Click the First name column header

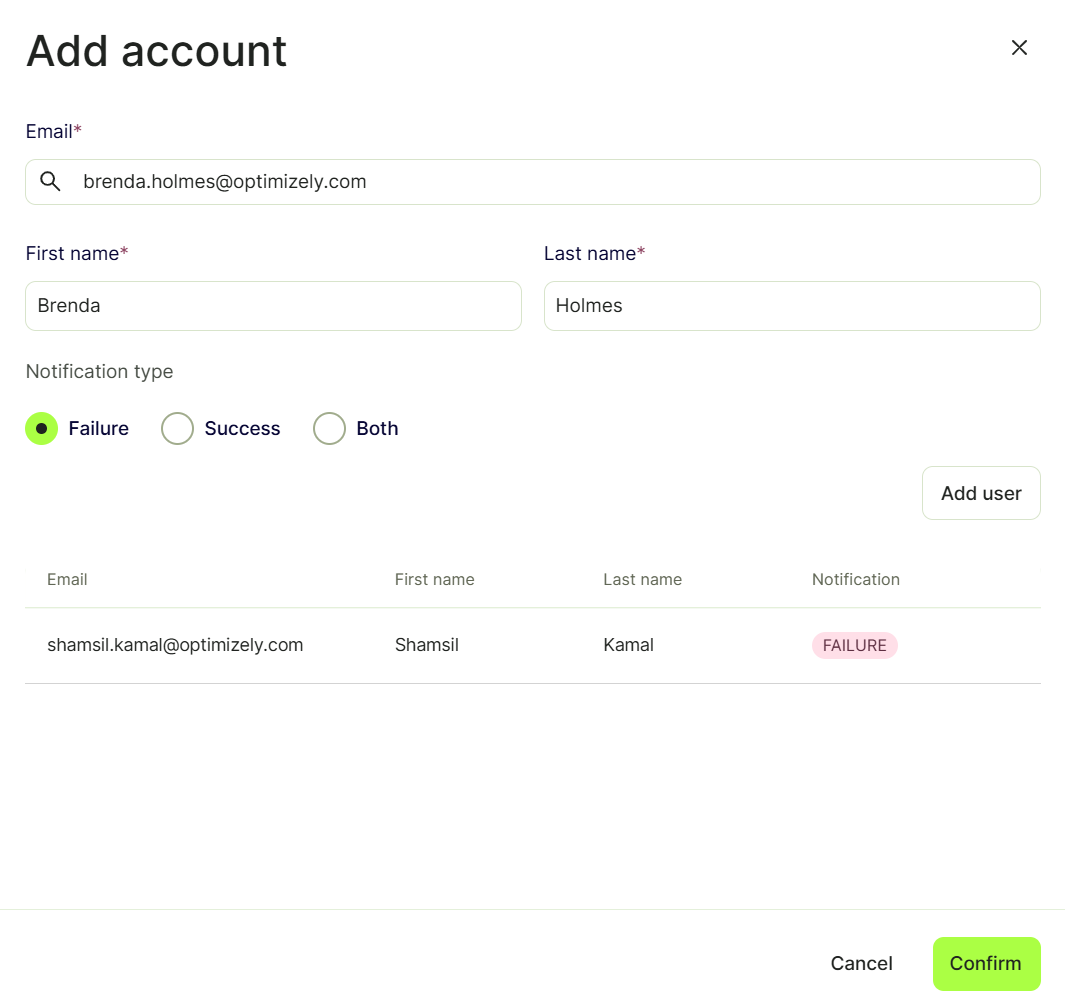click(x=435, y=579)
